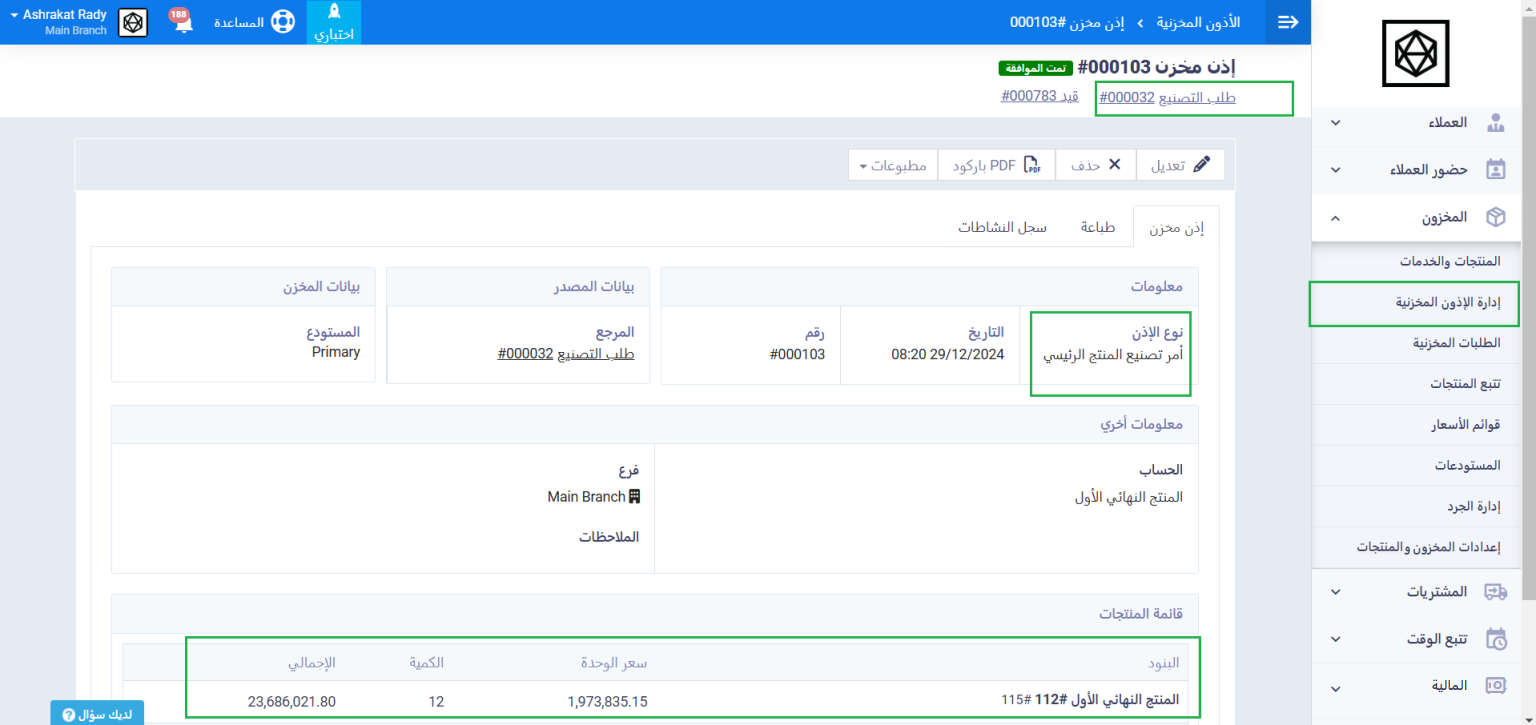Screen dimensions: 1536x725
Task: Open the مطبوعات dropdown
Action: tap(892, 165)
